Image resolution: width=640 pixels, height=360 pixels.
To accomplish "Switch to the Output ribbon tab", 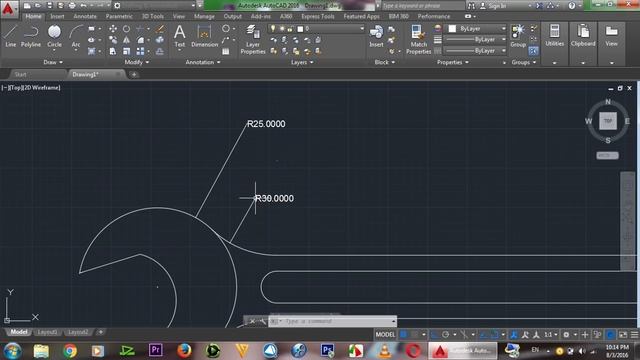I will click(233, 16).
